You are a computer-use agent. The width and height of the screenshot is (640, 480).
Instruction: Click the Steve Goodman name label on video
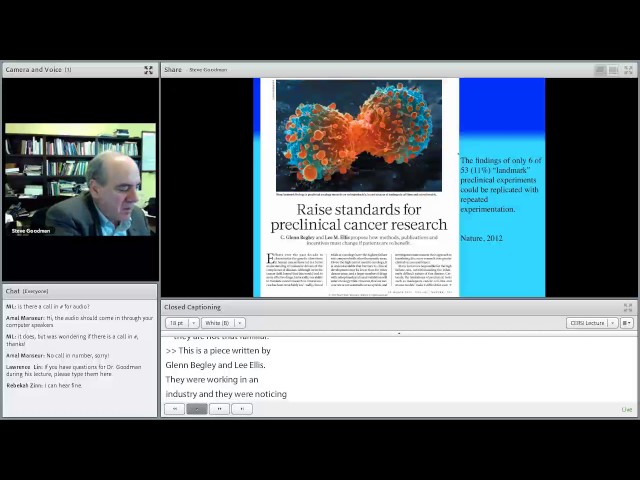31,231
